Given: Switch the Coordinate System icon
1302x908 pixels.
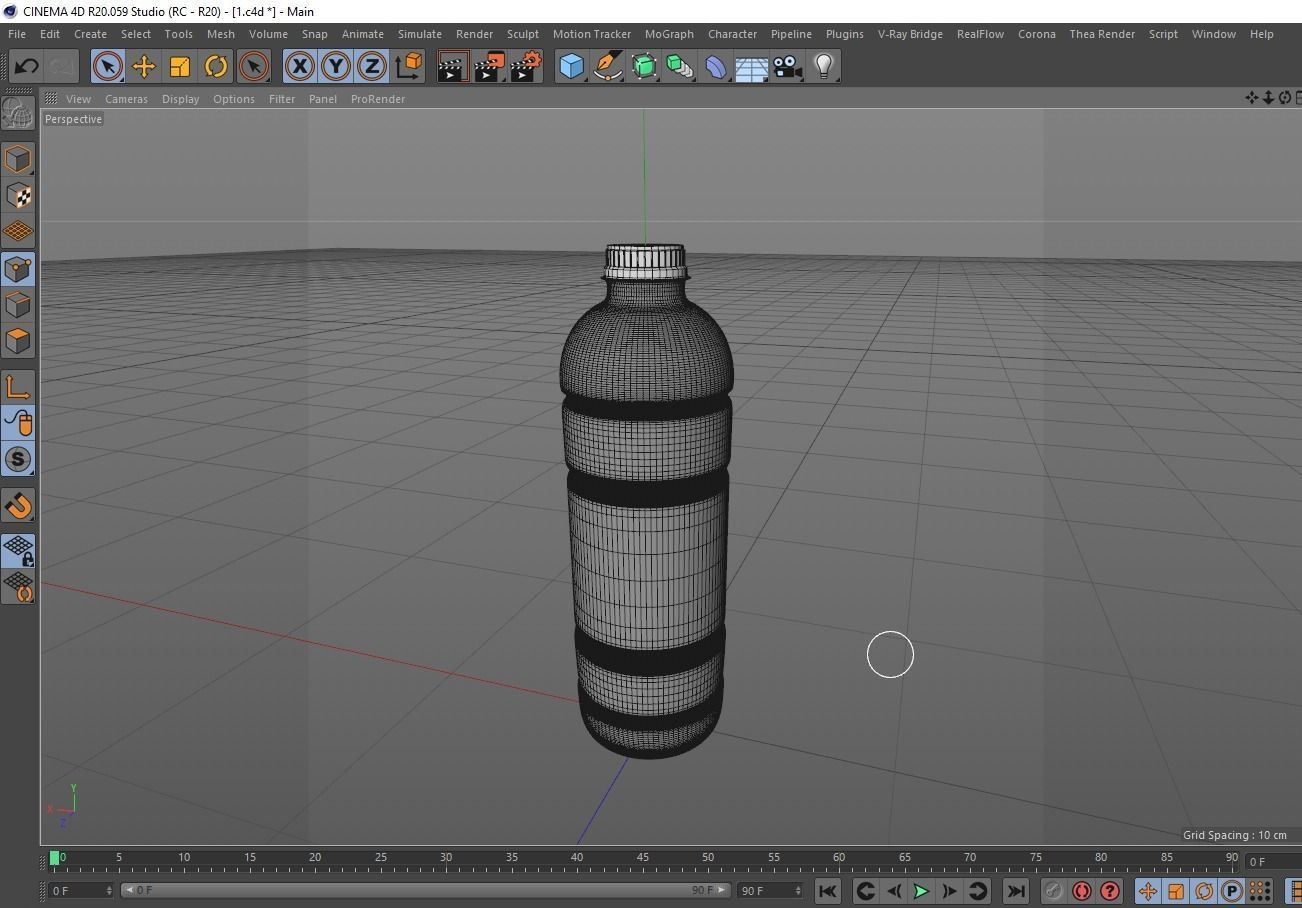Looking at the screenshot, I should click(x=408, y=67).
